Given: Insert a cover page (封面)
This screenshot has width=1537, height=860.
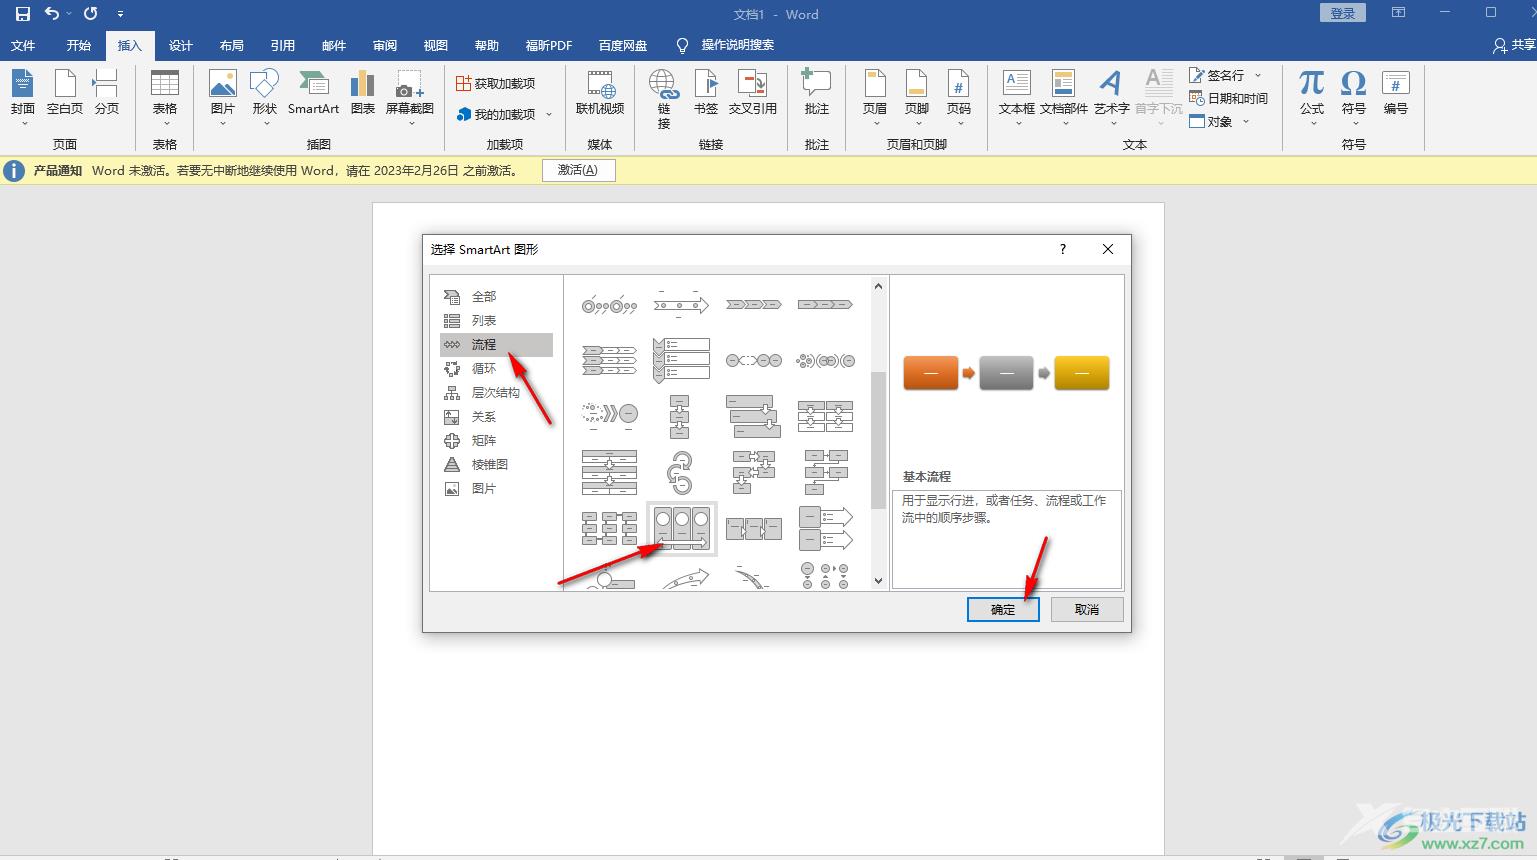Looking at the screenshot, I should point(23,97).
